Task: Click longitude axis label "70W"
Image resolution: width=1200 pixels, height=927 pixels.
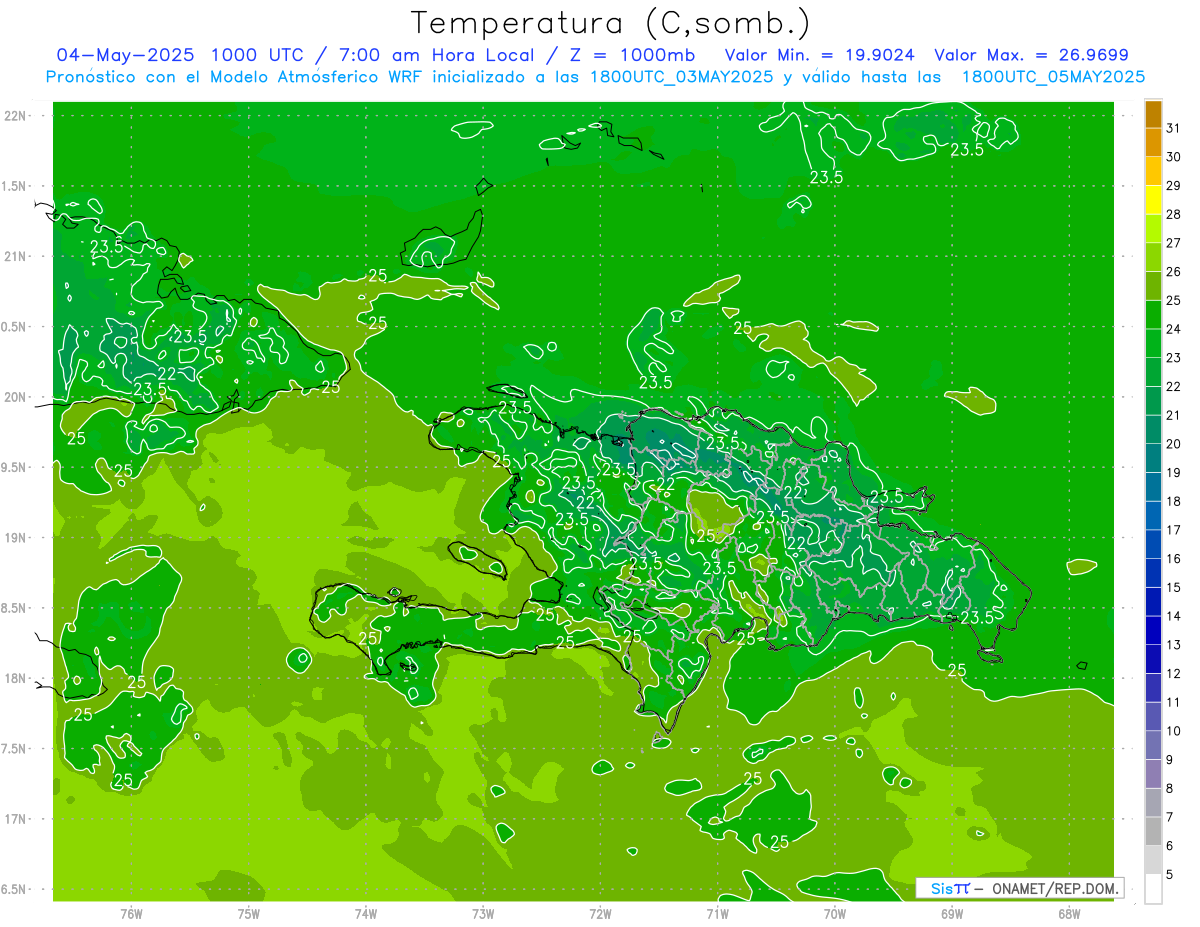Action: click(835, 913)
